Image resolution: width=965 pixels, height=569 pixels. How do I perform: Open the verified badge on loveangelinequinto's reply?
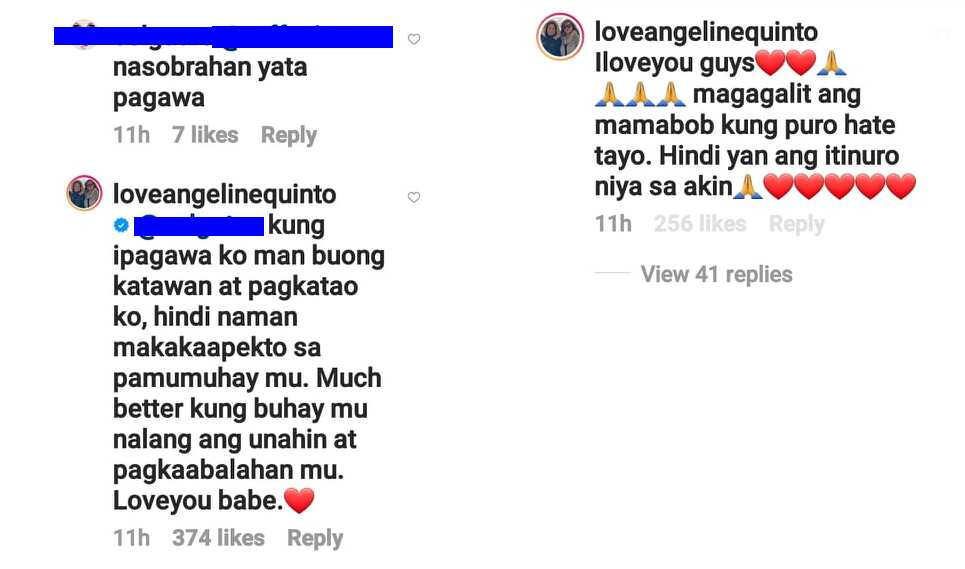tap(121, 226)
